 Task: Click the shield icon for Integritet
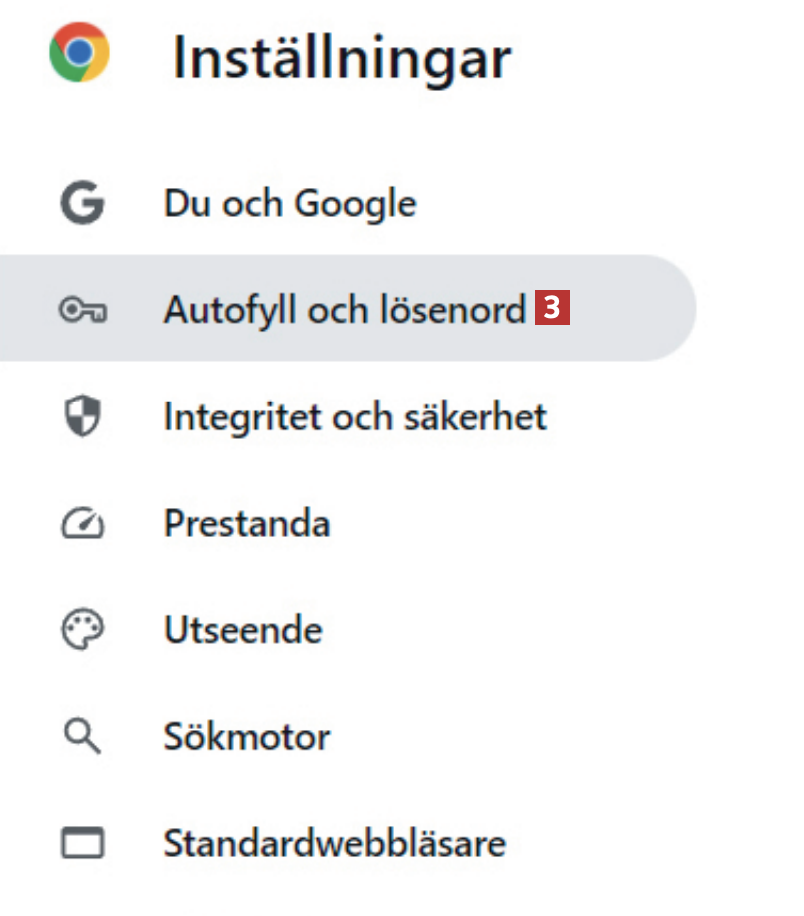coord(82,417)
